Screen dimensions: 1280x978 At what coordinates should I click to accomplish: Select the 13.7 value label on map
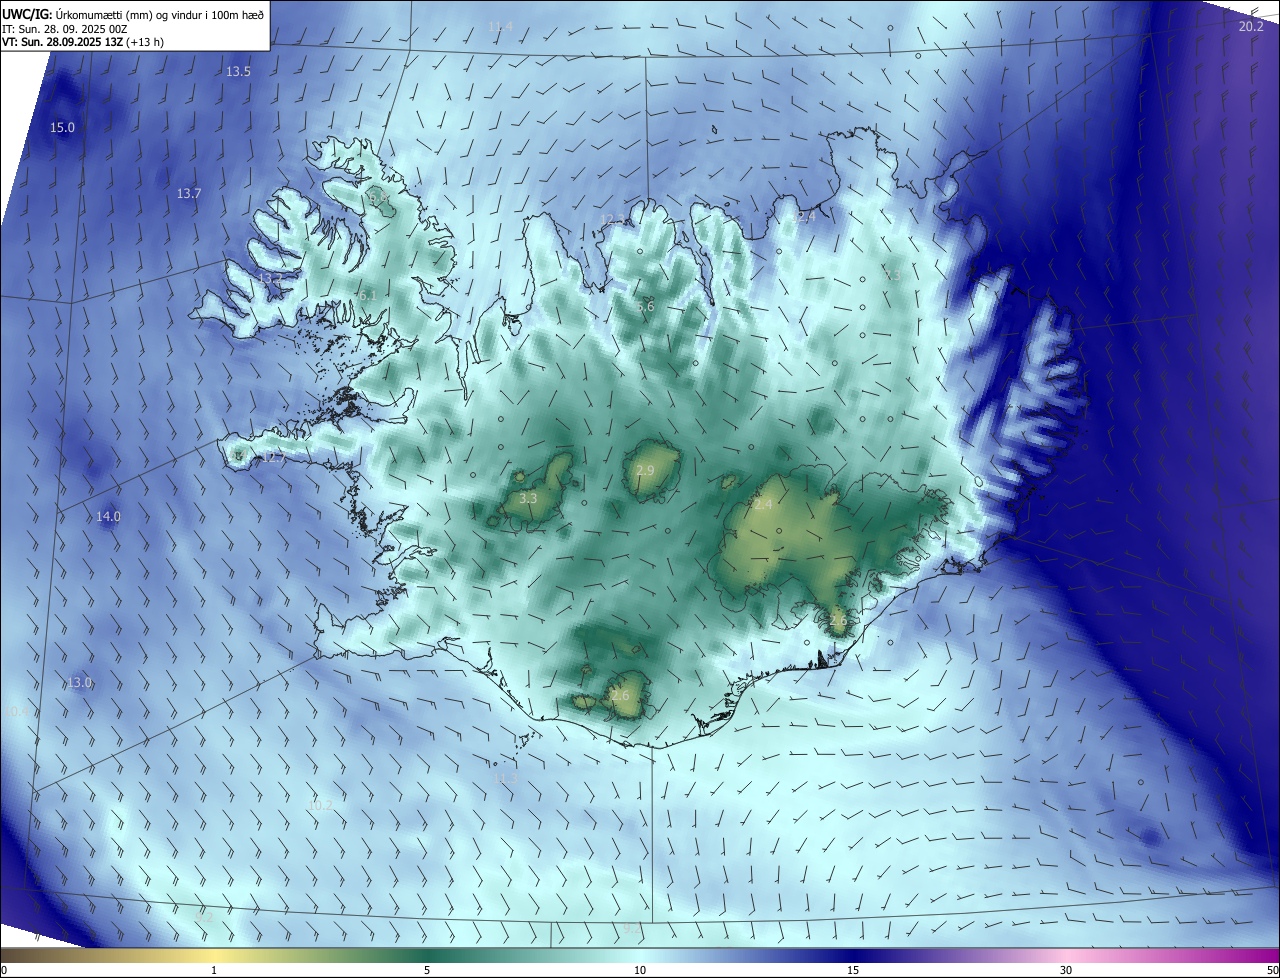189,193
